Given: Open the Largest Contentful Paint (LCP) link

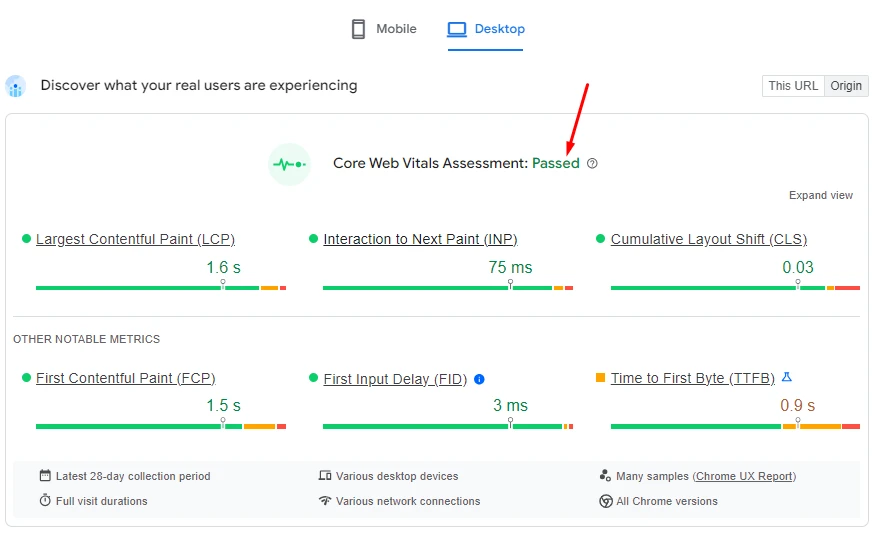Looking at the screenshot, I should click(x=135, y=239).
